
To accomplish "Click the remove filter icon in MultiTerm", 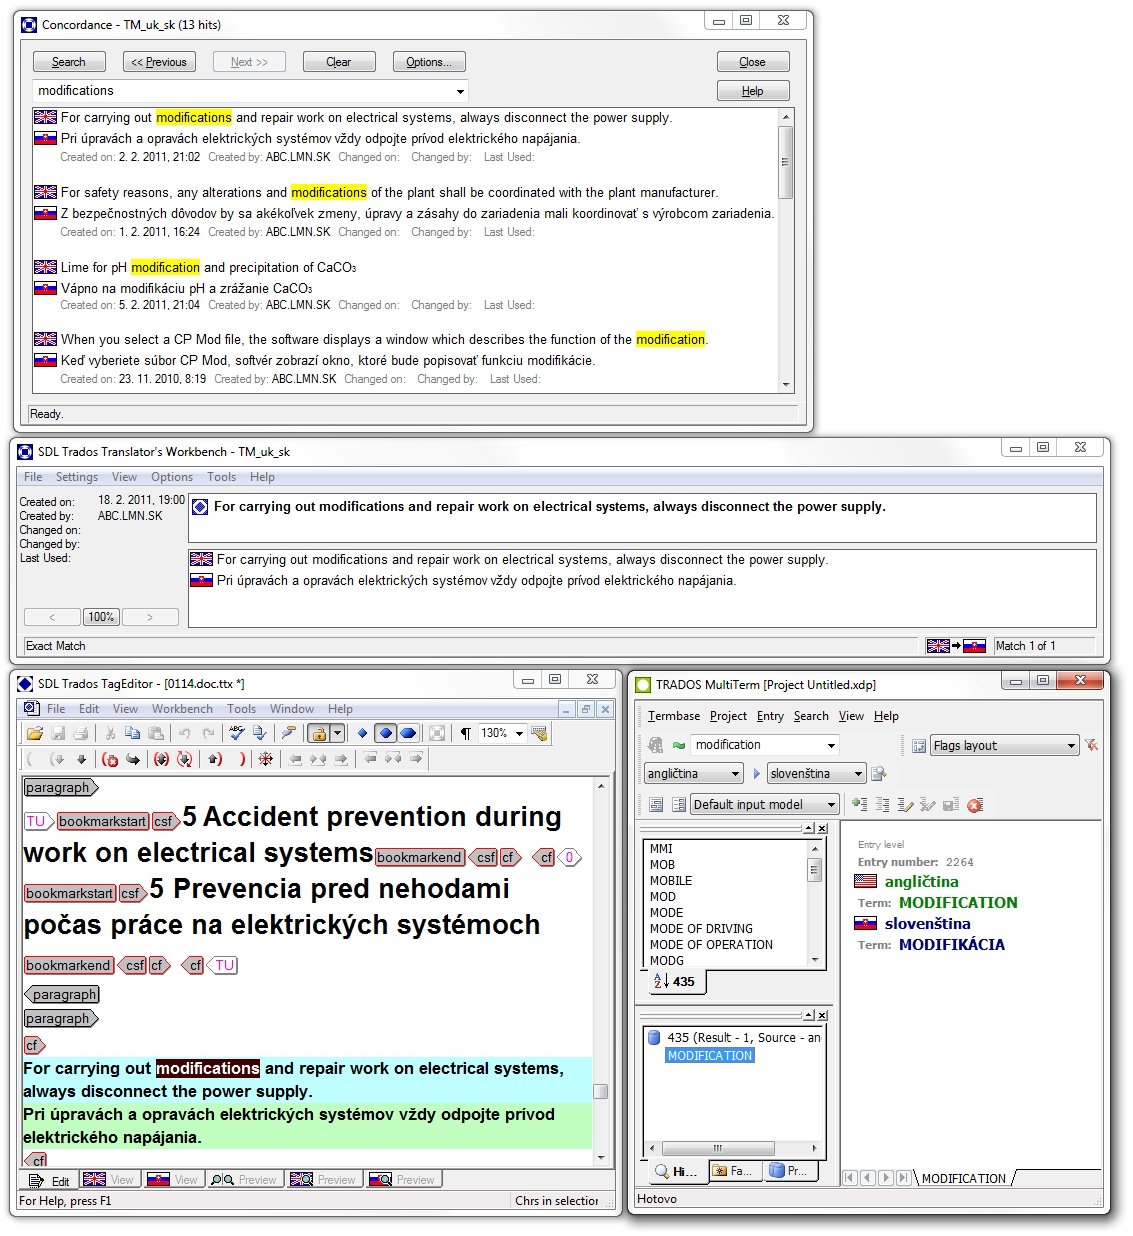I will 1091,746.
